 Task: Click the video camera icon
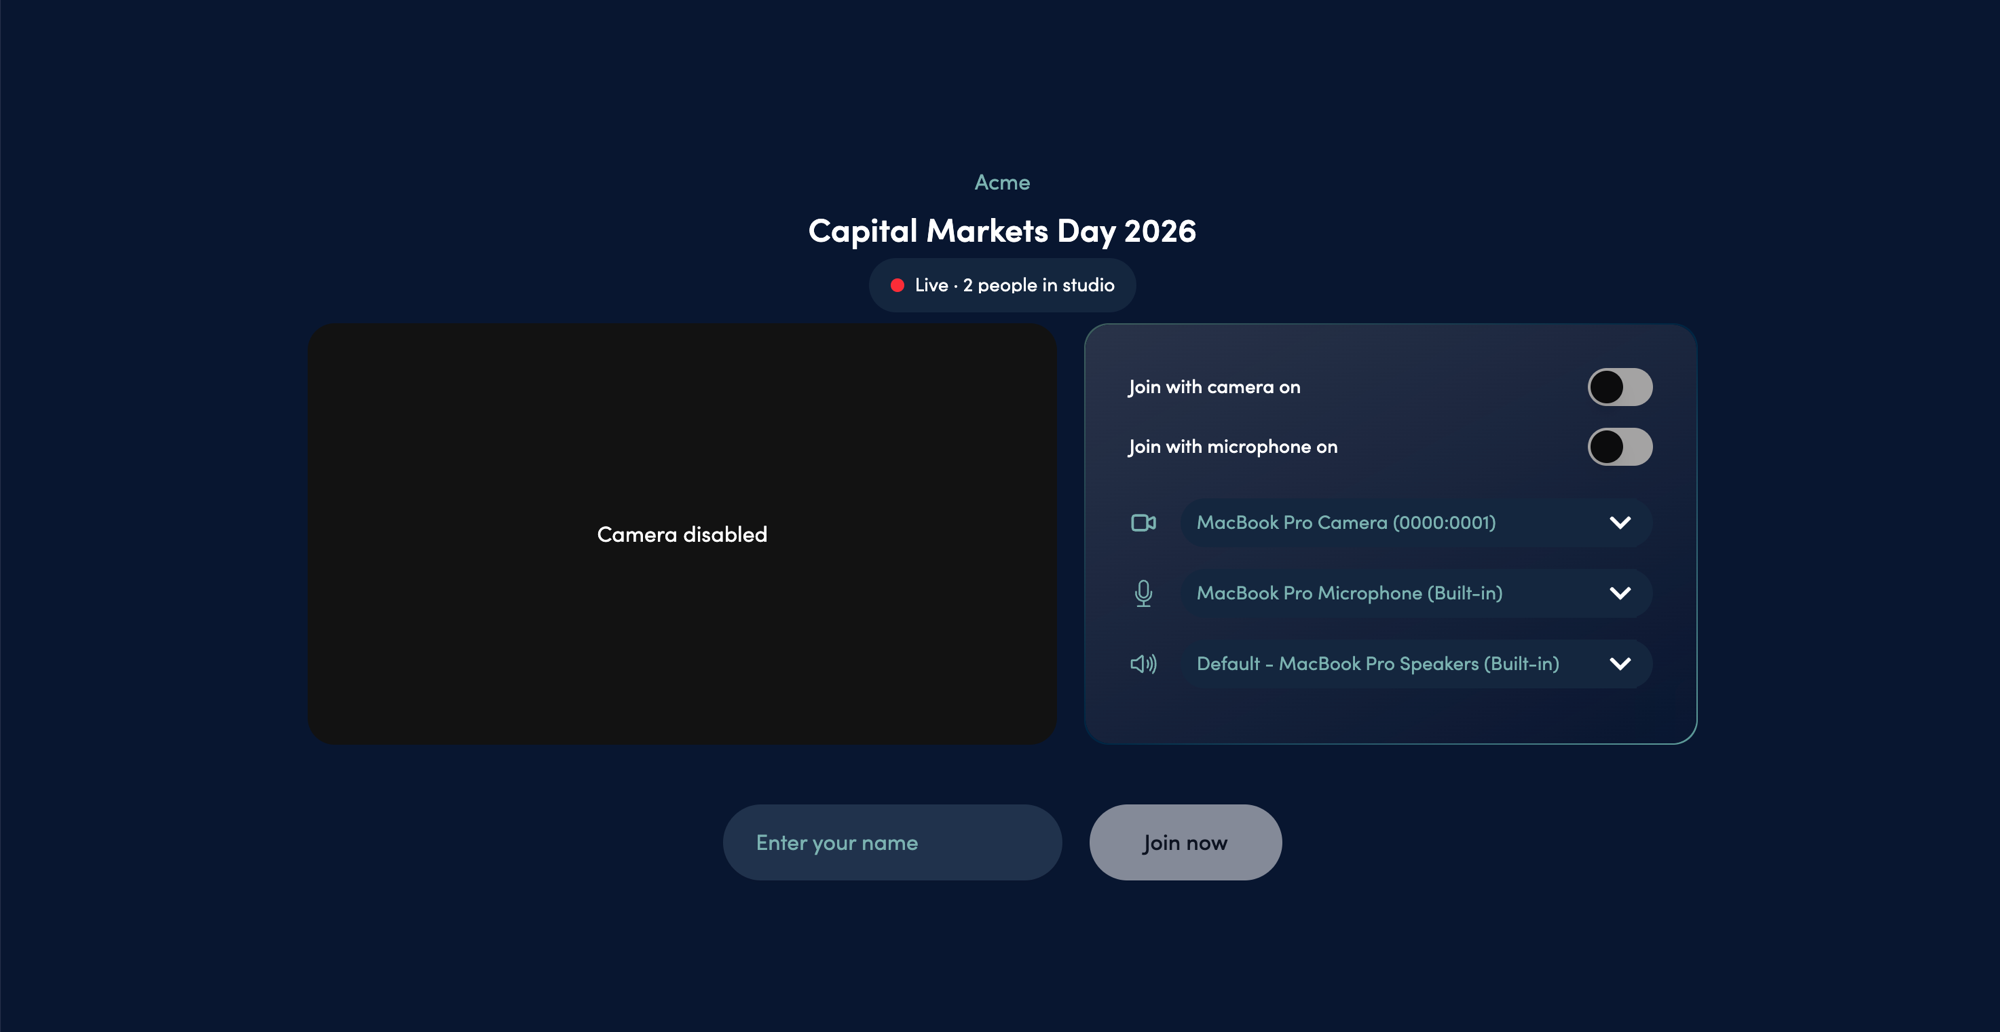(x=1143, y=523)
